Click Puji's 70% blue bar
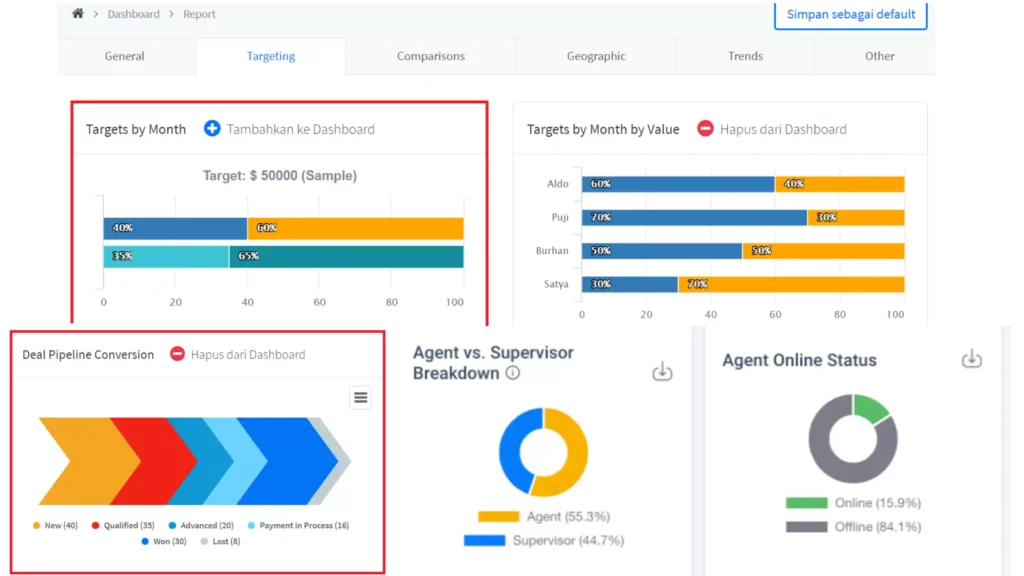This screenshot has width=1024, height=576. (694, 217)
